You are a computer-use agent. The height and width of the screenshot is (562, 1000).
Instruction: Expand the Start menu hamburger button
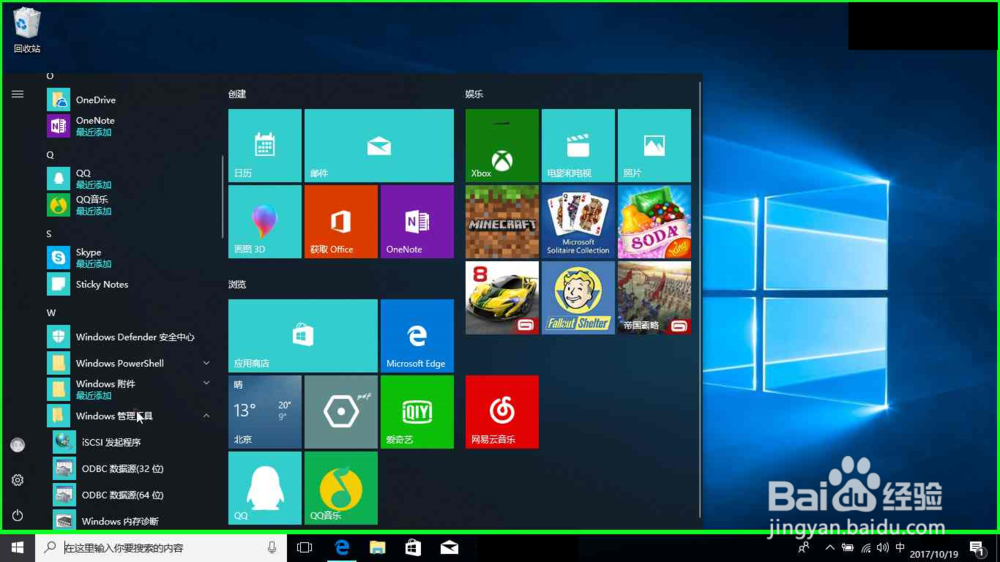[x=18, y=94]
